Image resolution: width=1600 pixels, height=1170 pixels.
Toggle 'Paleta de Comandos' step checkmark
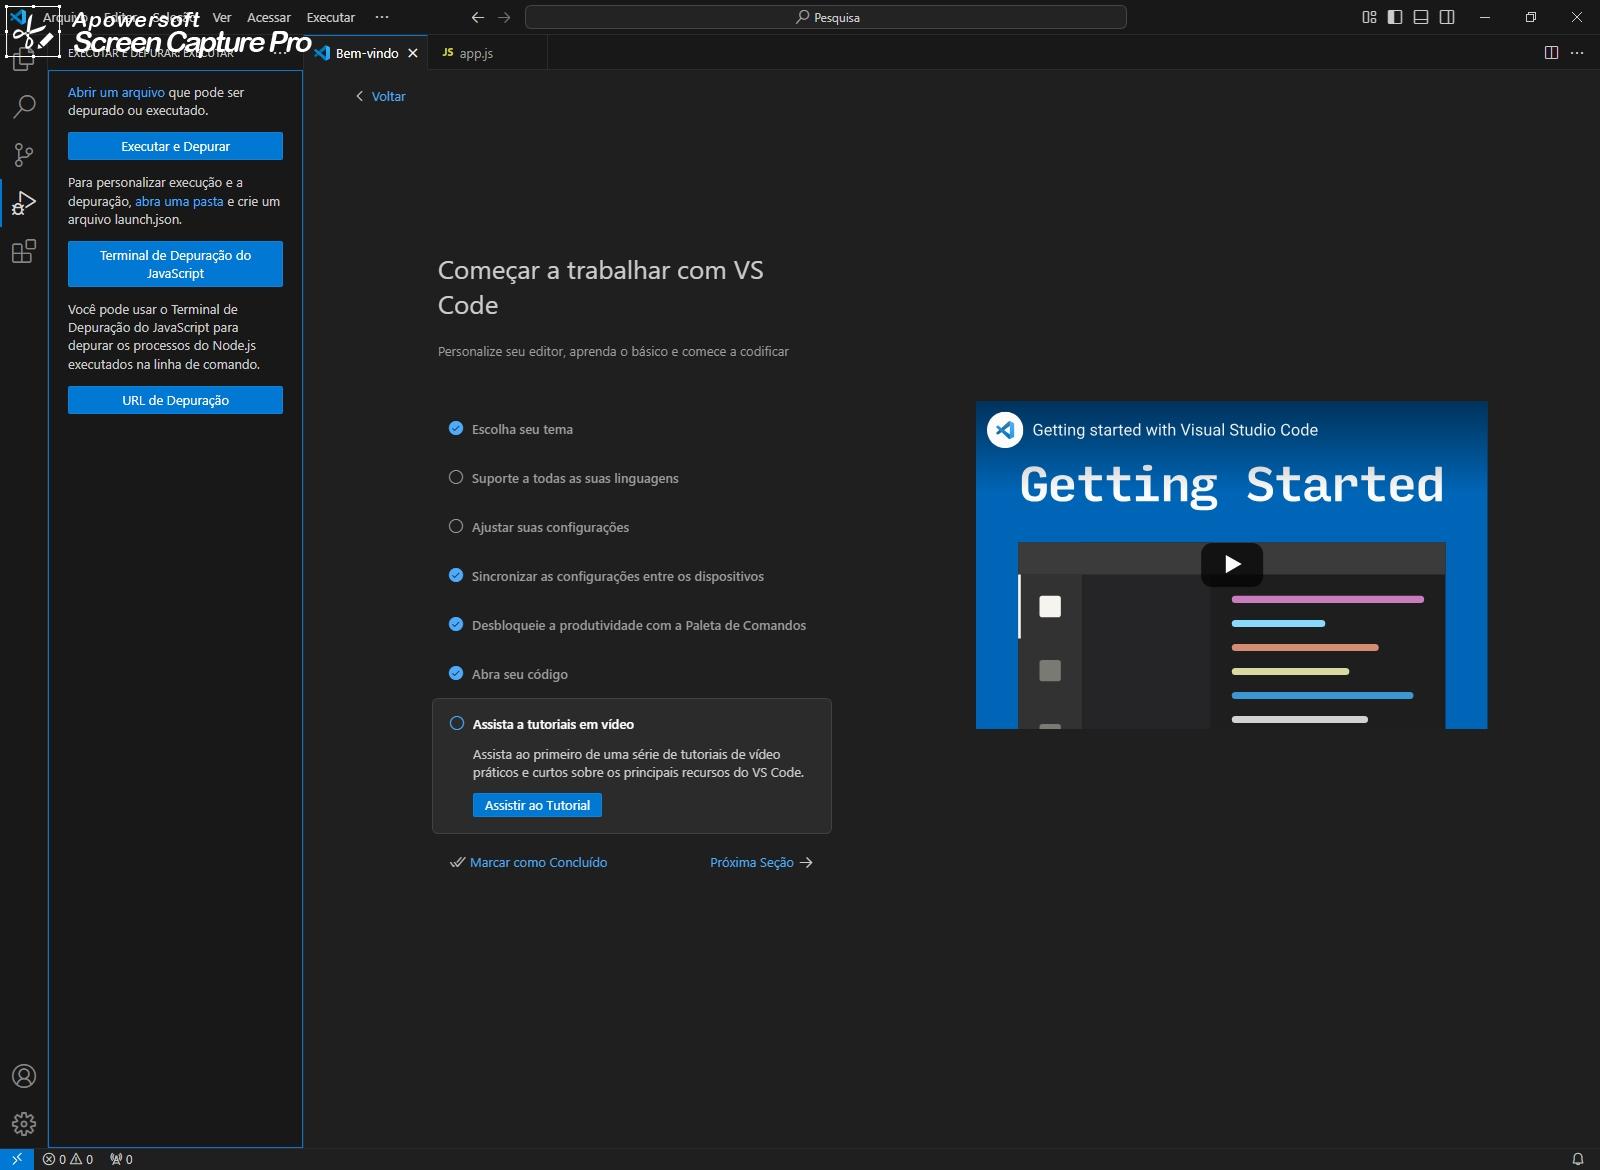[456, 625]
